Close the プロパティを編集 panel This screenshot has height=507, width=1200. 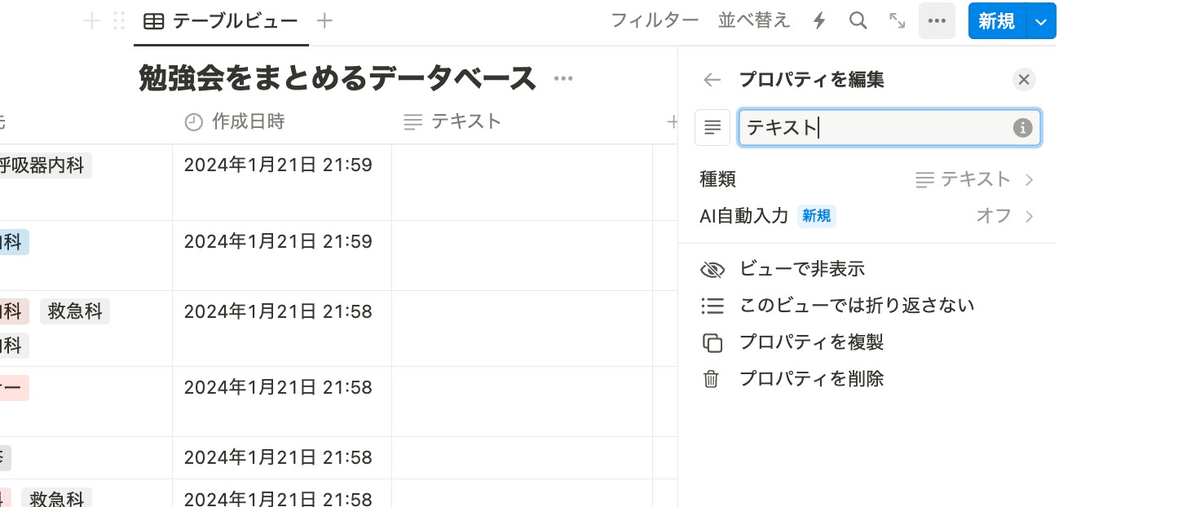[1023, 80]
